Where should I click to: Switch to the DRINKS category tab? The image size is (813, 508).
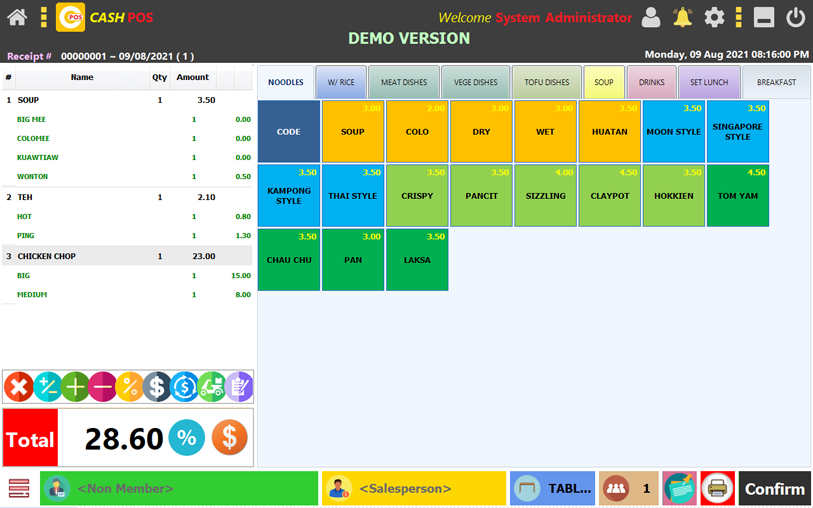pos(651,82)
